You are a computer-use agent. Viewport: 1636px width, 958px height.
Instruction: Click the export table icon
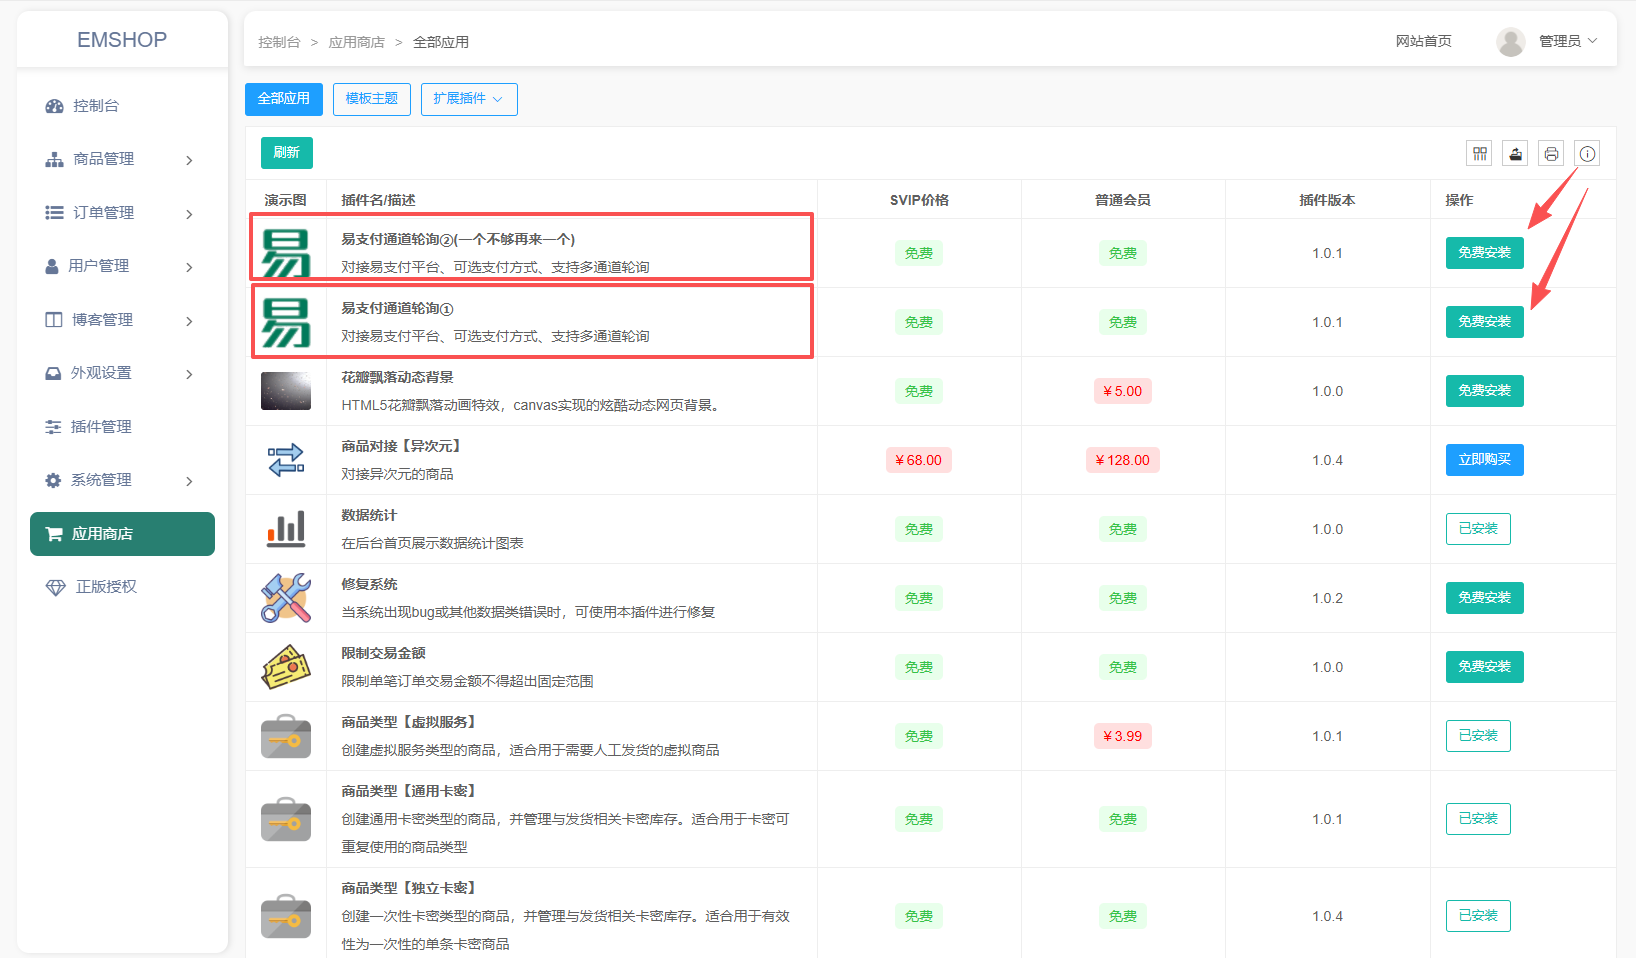point(1515,153)
